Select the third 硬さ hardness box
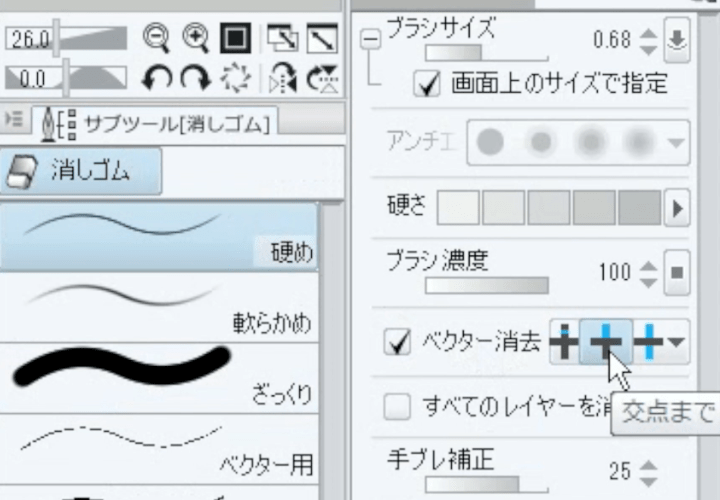This screenshot has height=500, width=720. (x=549, y=208)
